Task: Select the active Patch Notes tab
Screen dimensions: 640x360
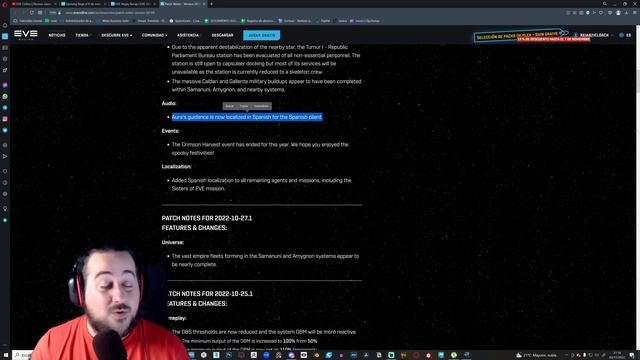Action: [182, 4]
